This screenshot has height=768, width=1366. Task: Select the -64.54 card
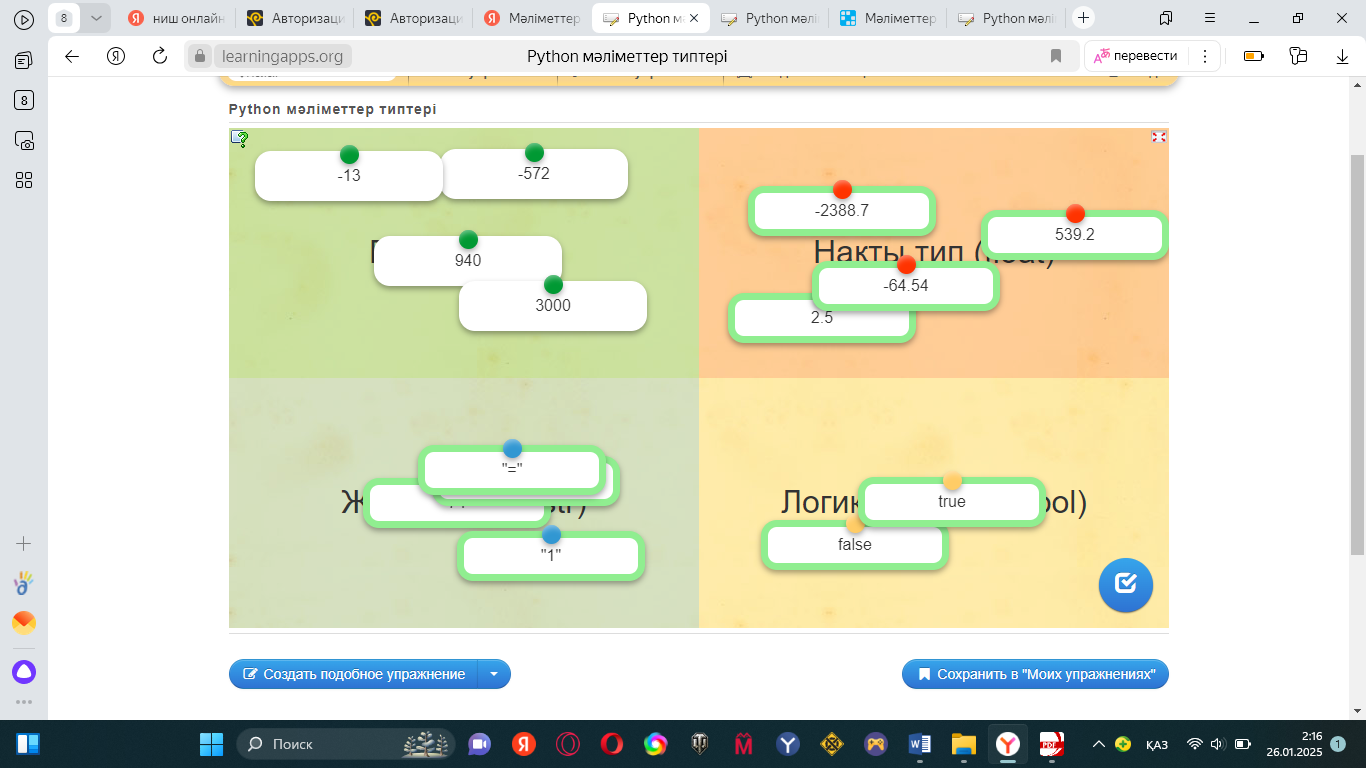pos(906,286)
